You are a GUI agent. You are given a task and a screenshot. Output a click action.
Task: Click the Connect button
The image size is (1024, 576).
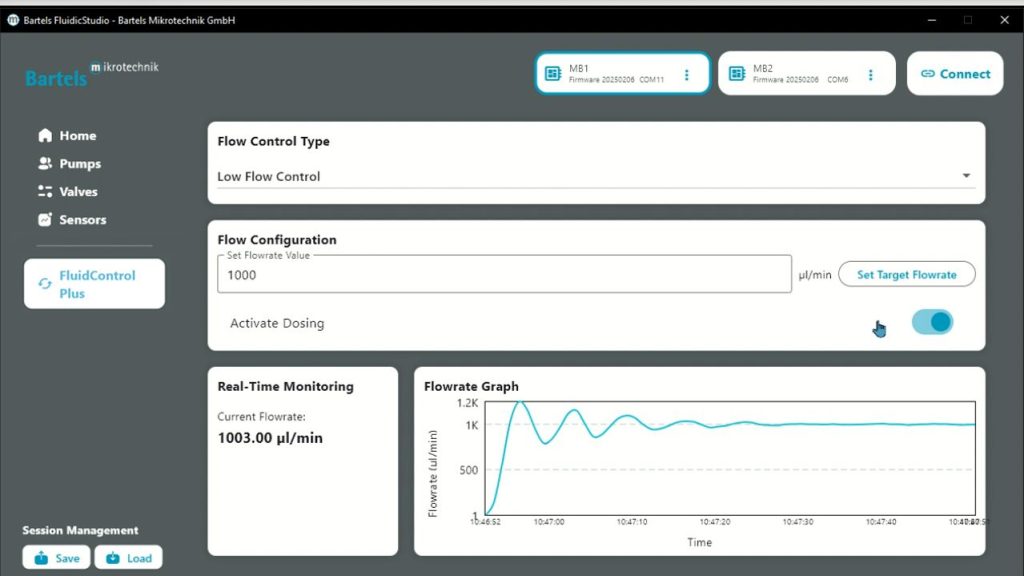tap(955, 74)
